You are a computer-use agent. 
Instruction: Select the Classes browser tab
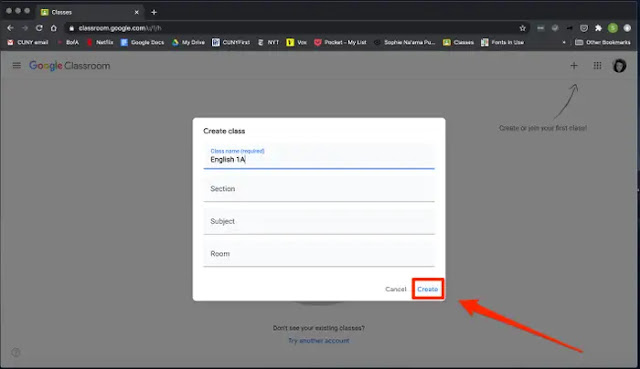(x=89, y=12)
